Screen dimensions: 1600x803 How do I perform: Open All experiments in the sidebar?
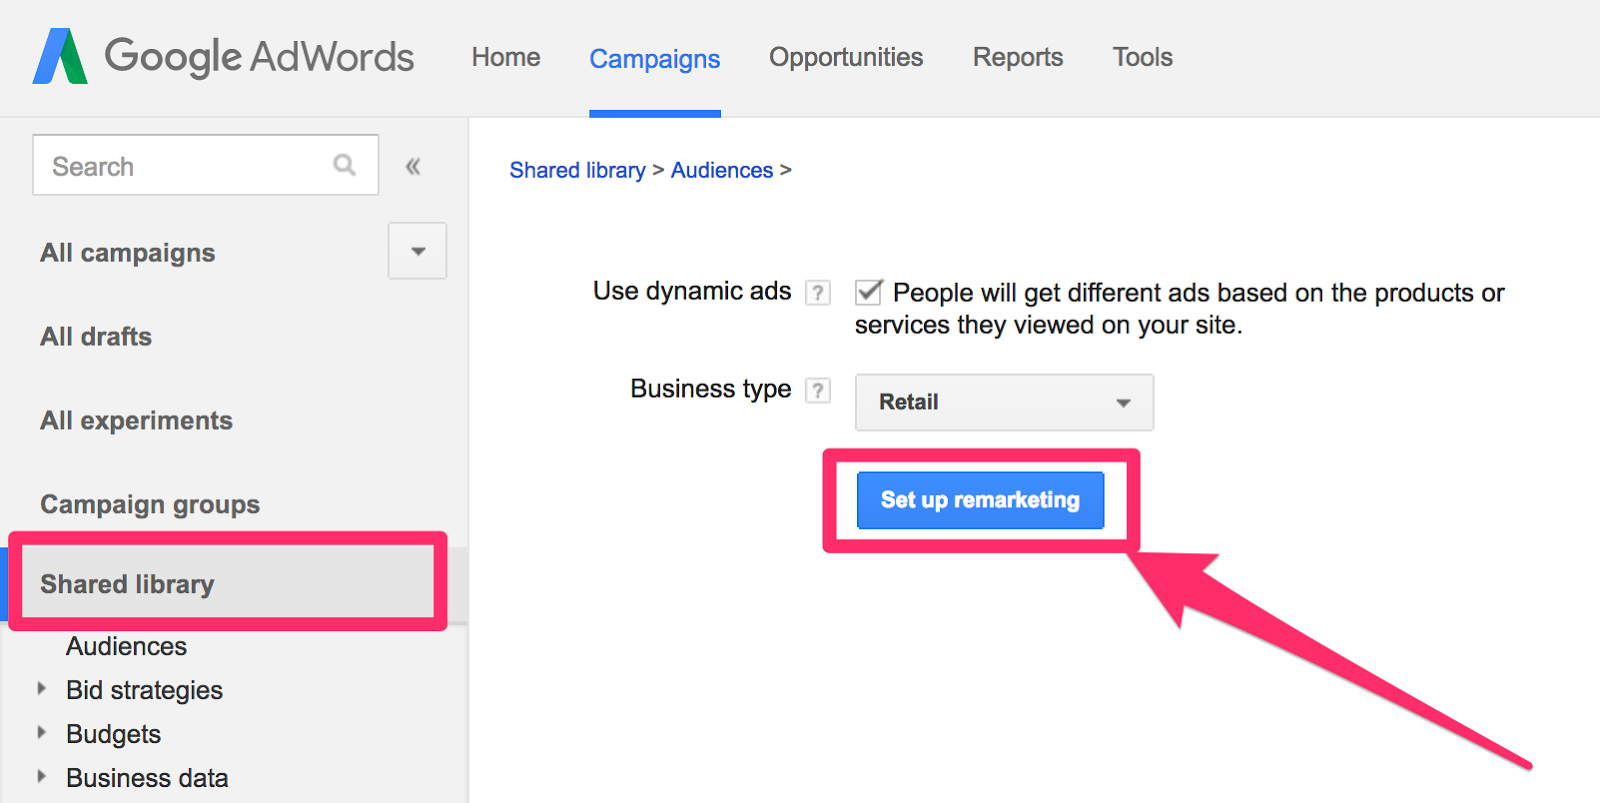click(x=136, y=421)
